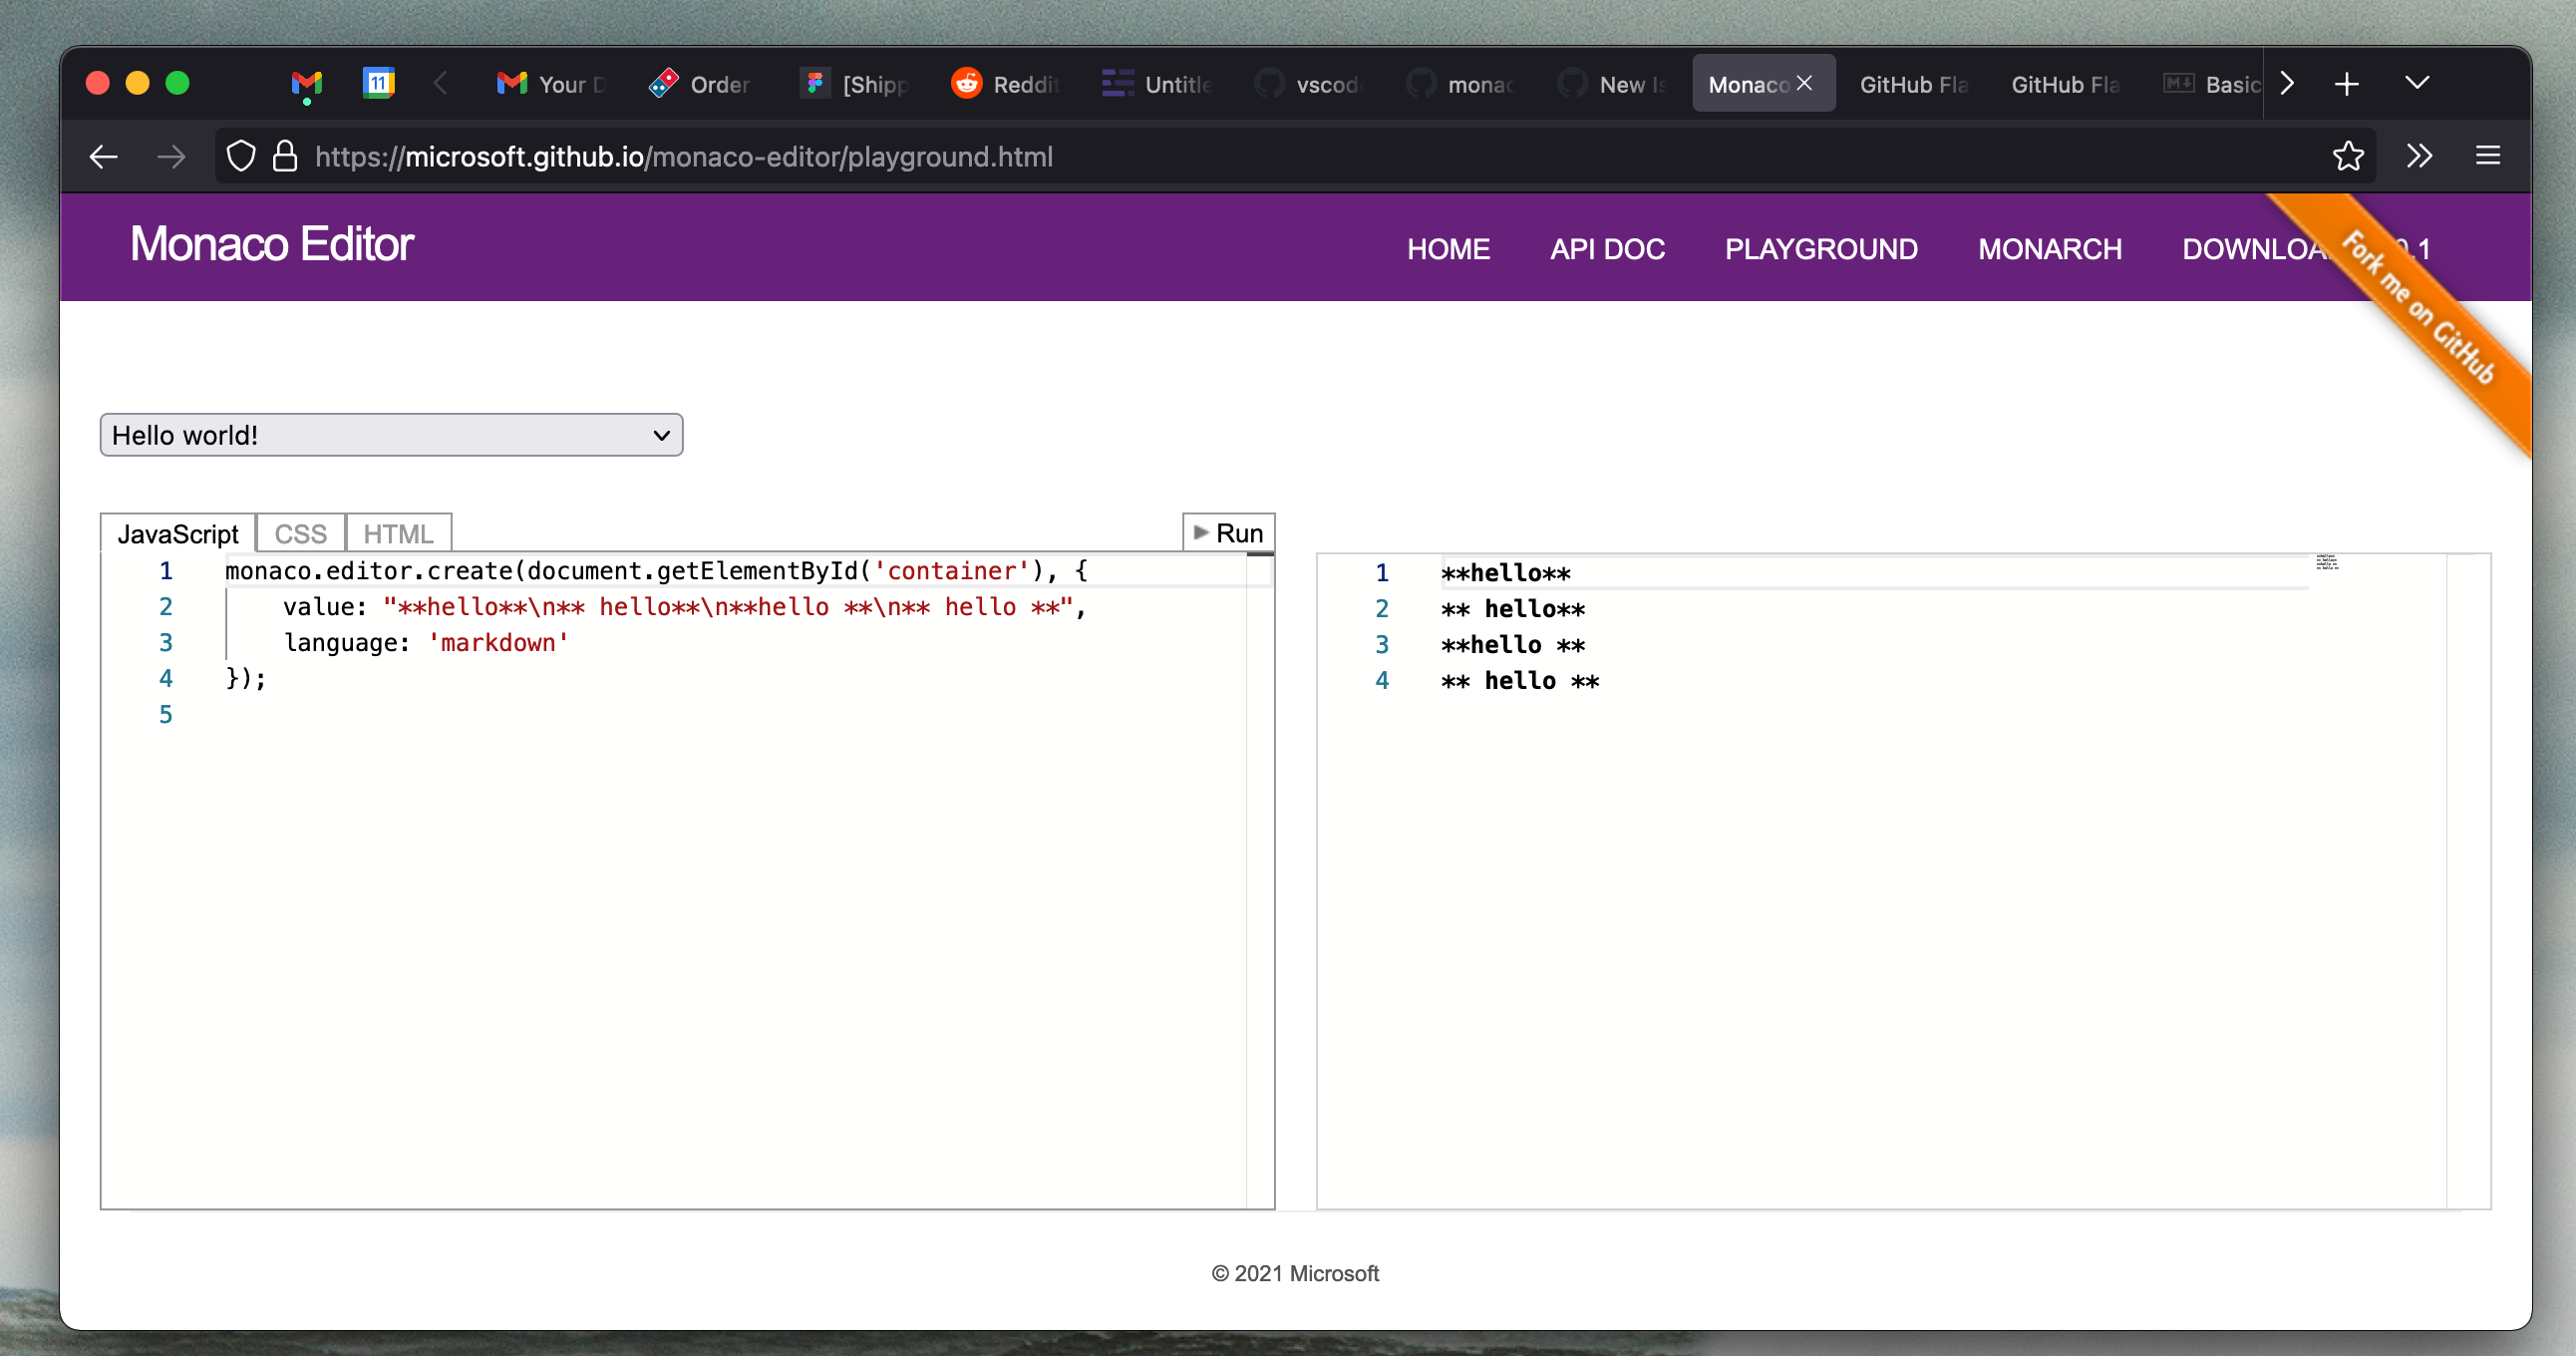Screen dimensions: 2576x1356
Task: Switch to the HTML editor tab
Action: [397, 533]
